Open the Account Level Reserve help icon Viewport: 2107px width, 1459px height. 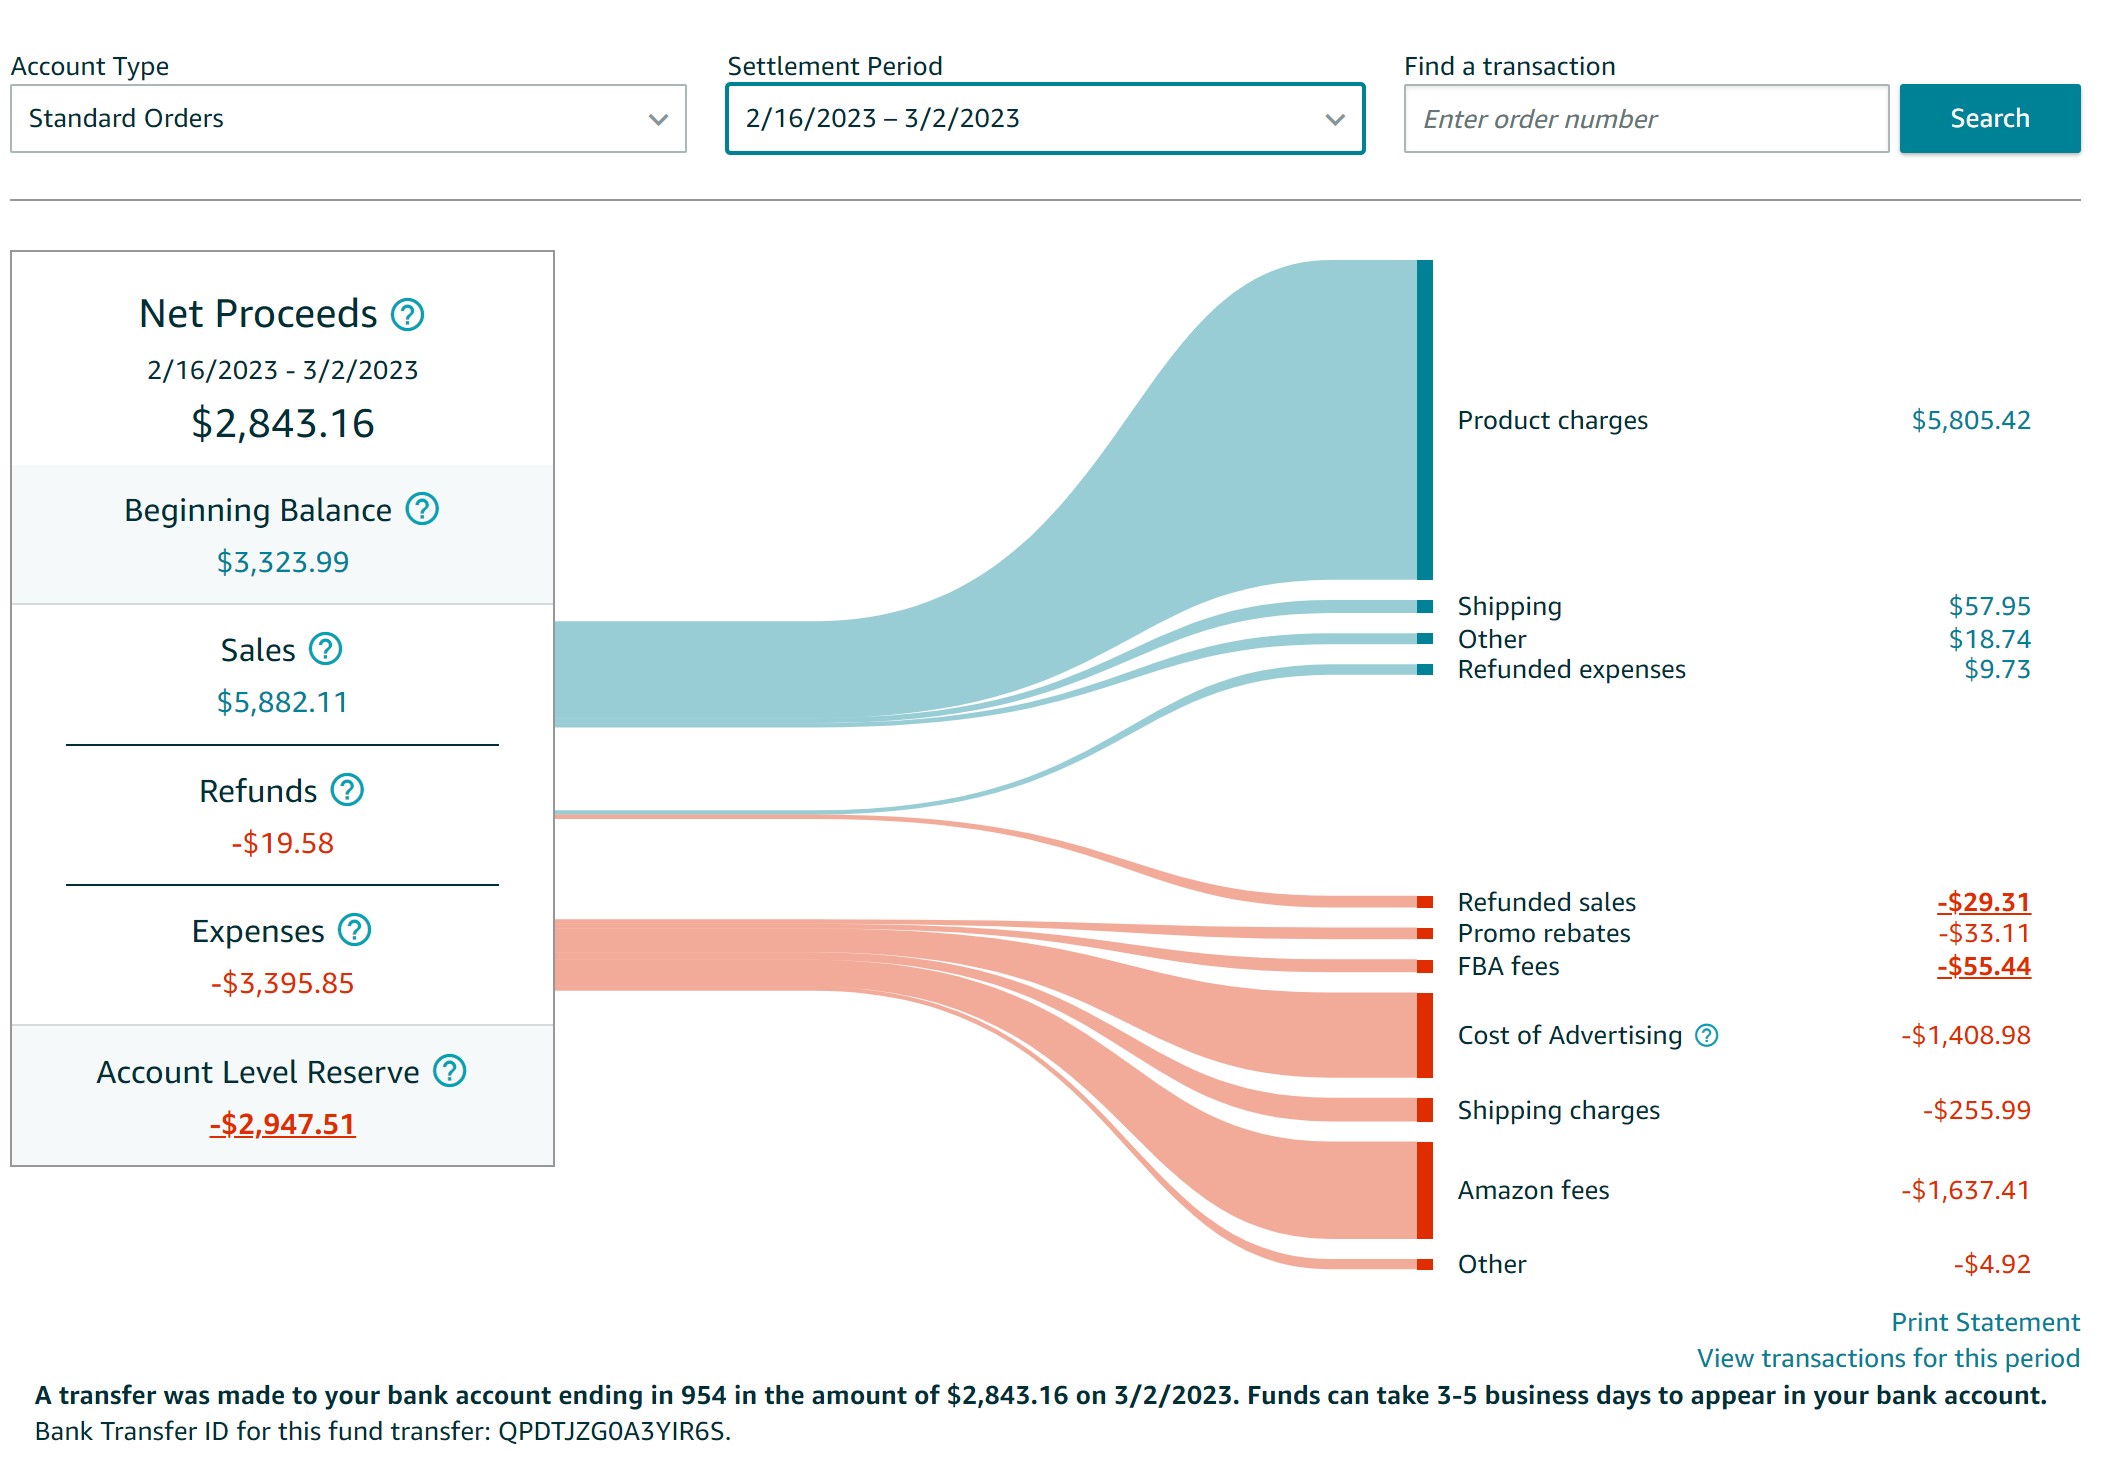pos(449,1072)
